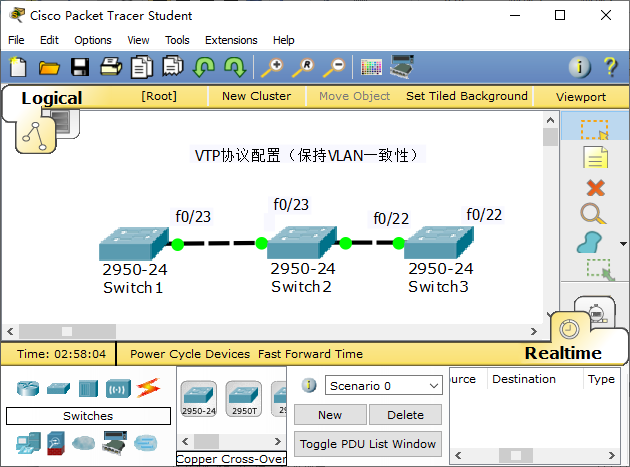This screenshot has width=630, height=467.
Task: Select the Resize Shape tool
Action: click(600, 270)
